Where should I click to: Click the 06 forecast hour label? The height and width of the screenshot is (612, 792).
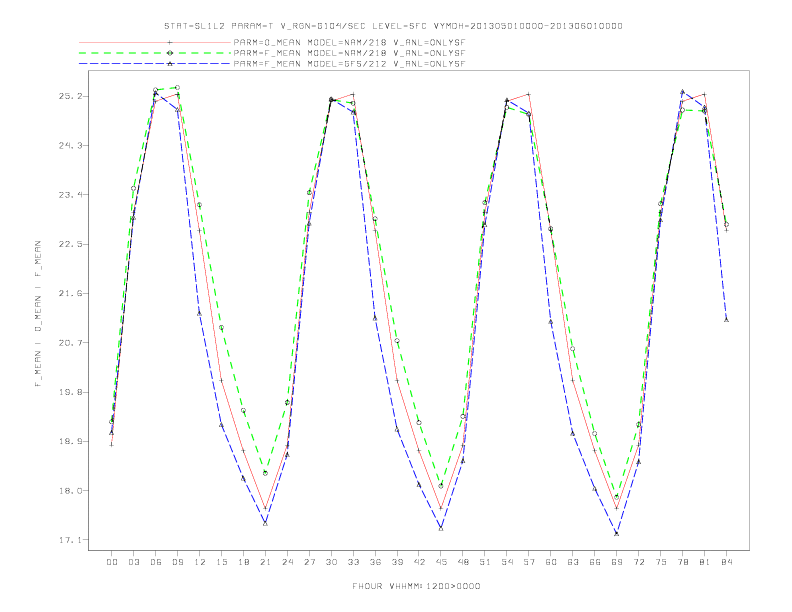pos(156,562)
